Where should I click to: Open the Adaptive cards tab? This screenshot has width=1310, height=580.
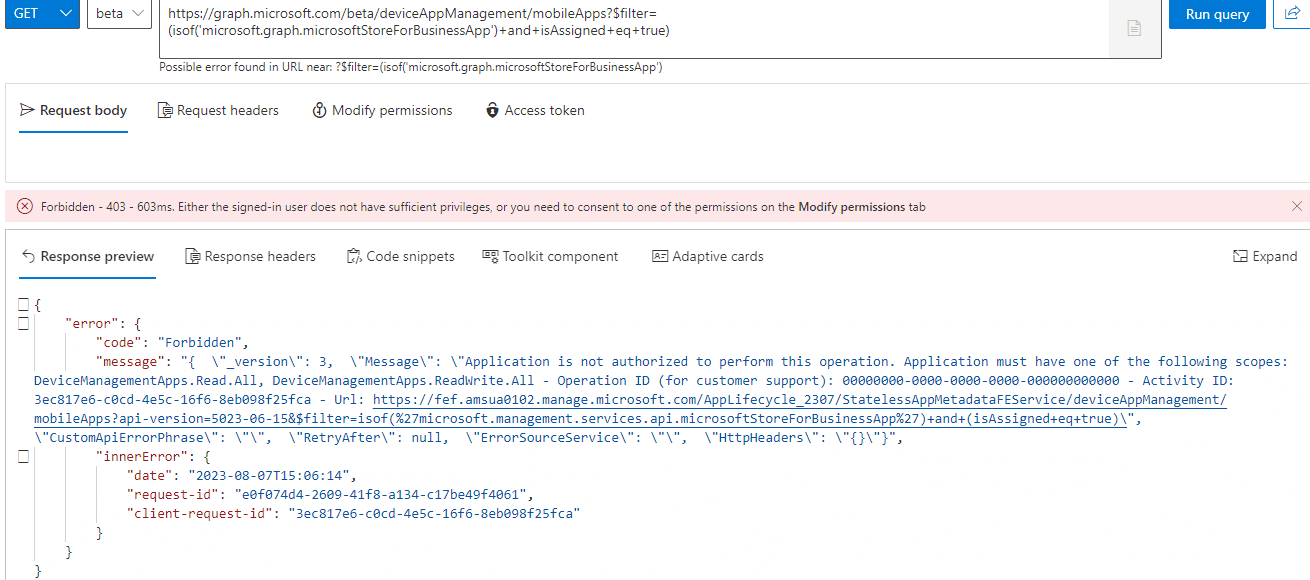707,257
